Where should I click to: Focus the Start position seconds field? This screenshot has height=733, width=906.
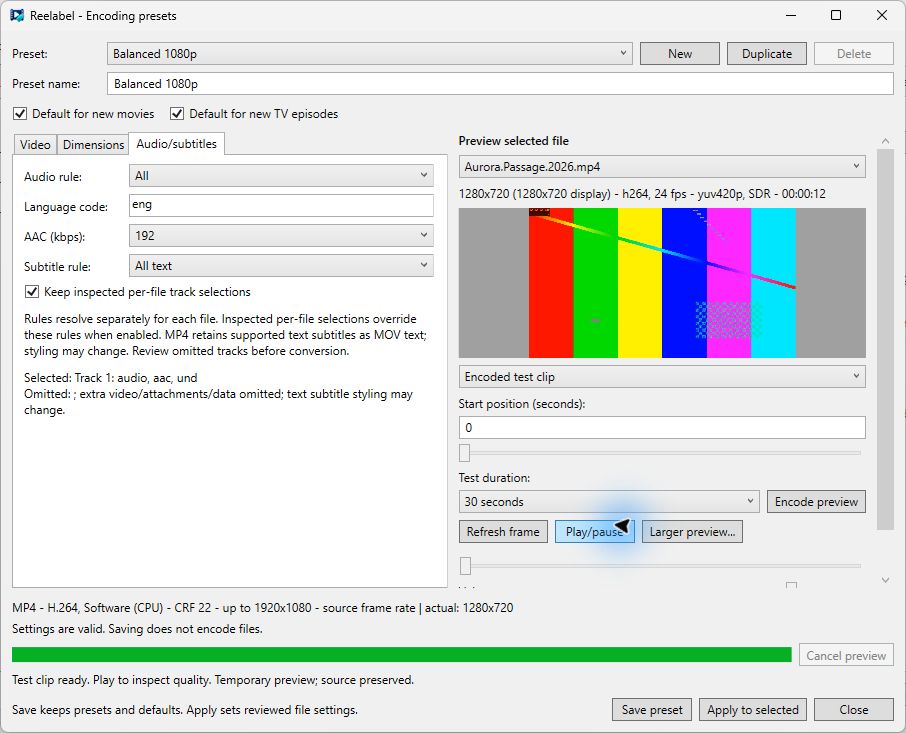(662, 427)
